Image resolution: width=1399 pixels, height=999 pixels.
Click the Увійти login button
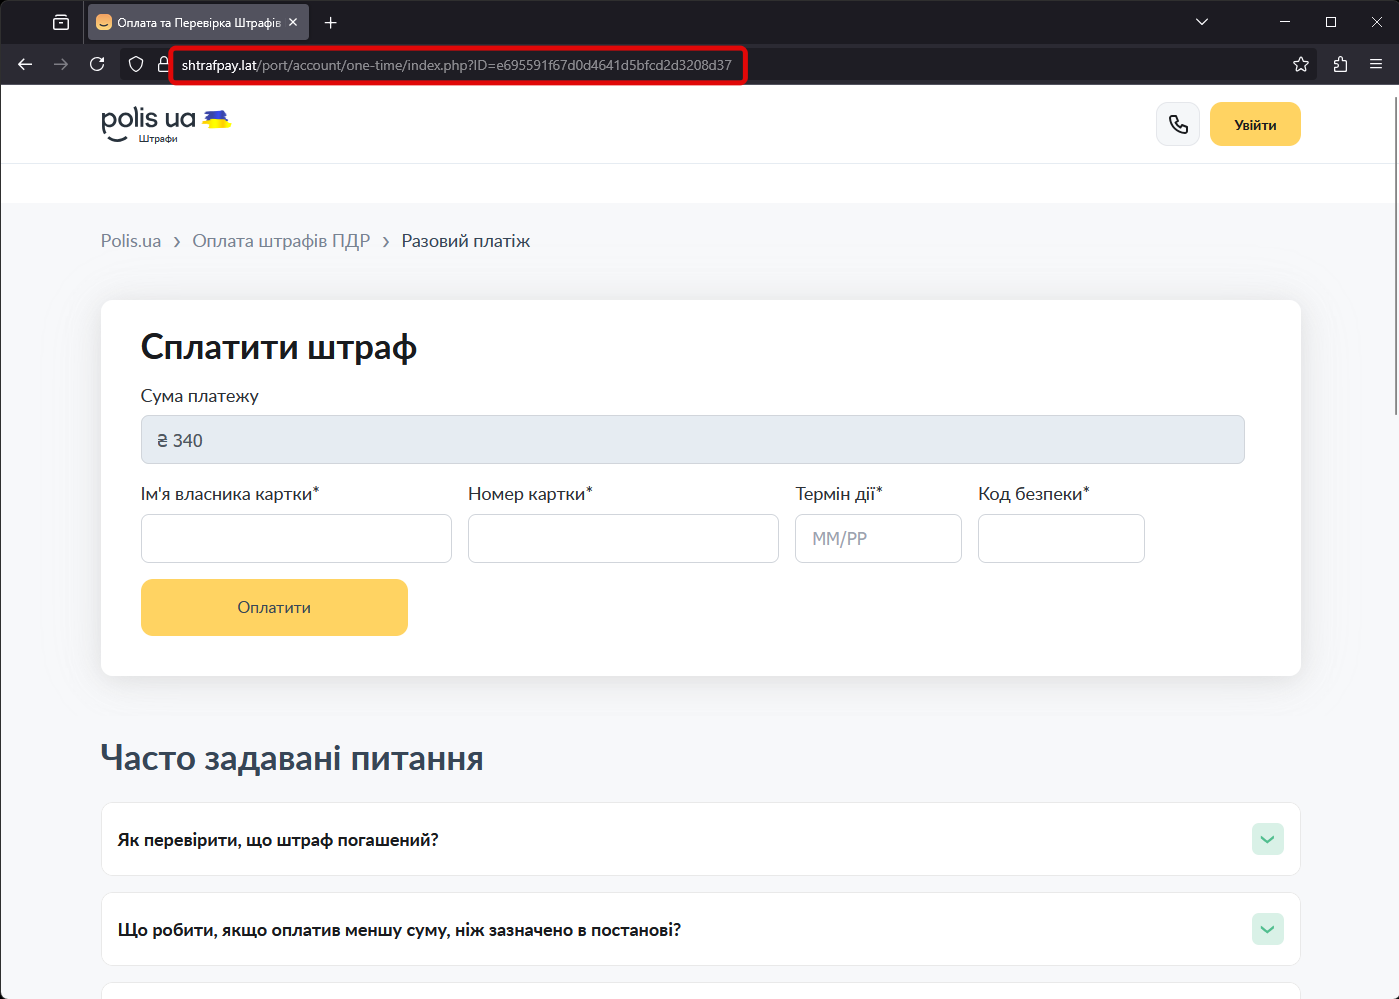click(1255, 124)
